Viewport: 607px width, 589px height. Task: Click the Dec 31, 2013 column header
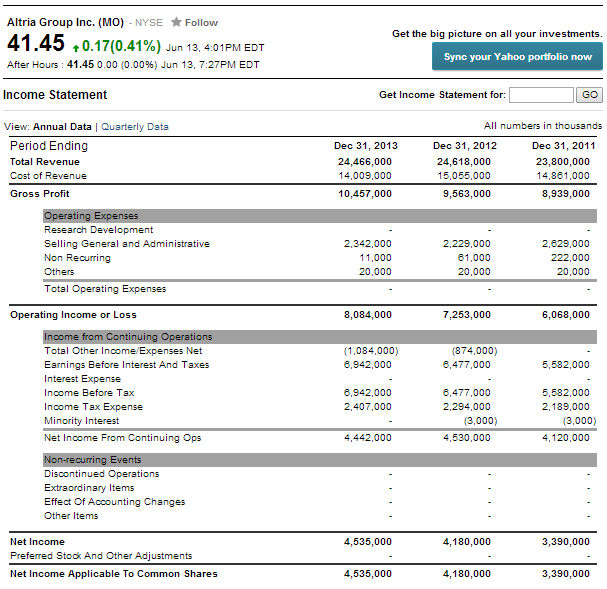pos(366,146)
